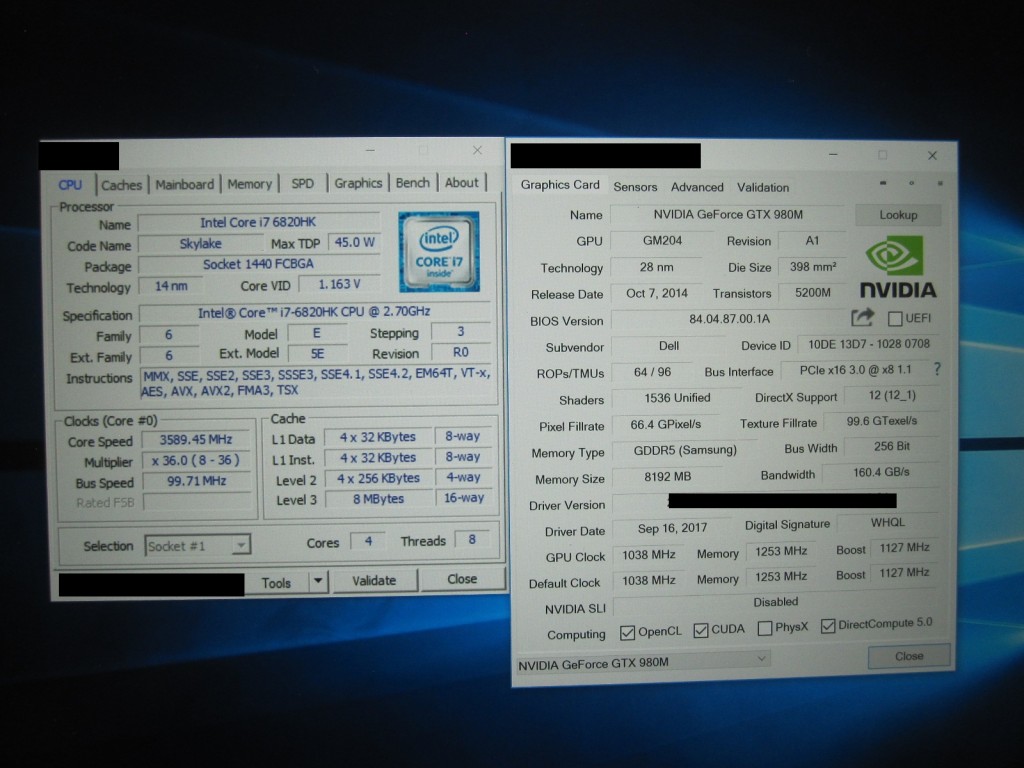This screenshot has width=1024, height=768.
Task: Click the Driver Date value Sep 16, 2017
Action: (672, 528)
